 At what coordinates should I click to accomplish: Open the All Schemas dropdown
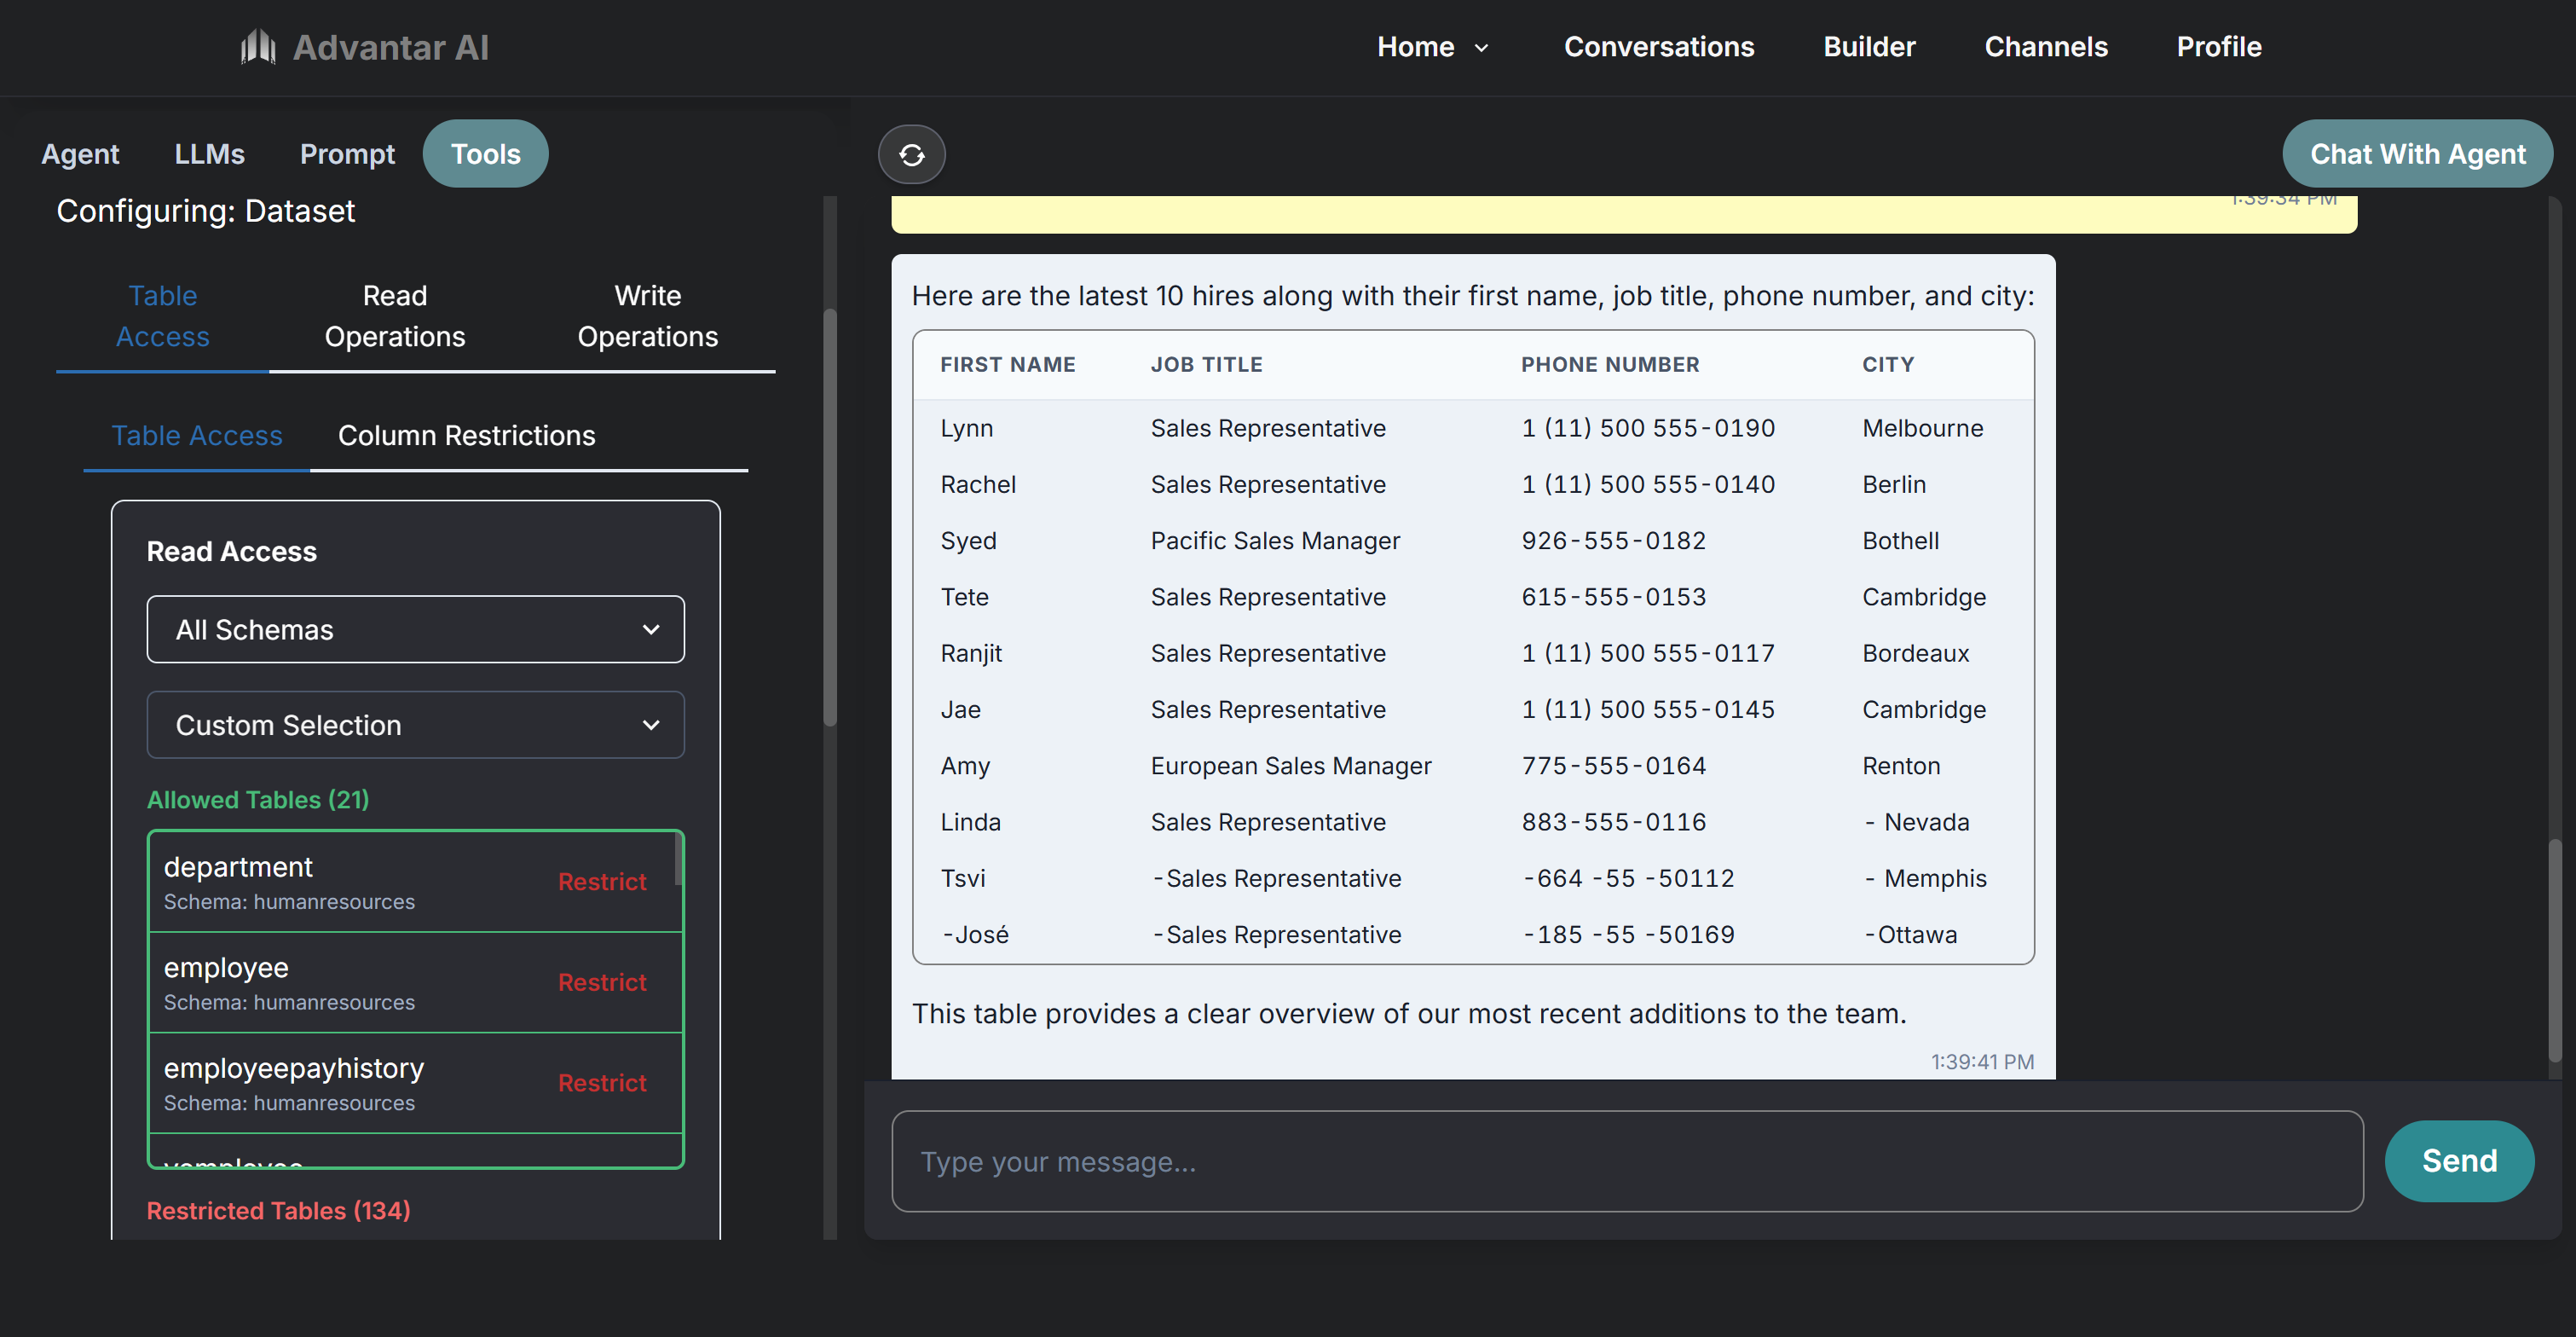click(415, 629)
